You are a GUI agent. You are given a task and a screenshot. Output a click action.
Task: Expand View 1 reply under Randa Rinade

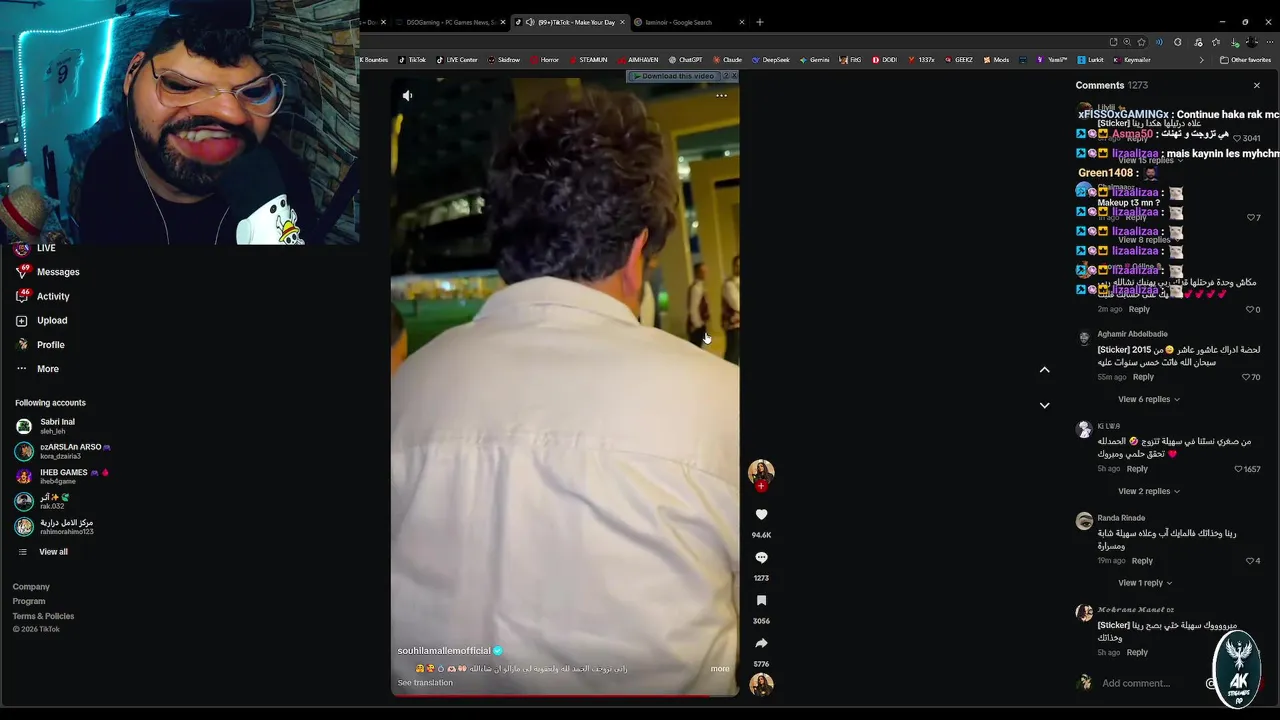(1145, 583)
